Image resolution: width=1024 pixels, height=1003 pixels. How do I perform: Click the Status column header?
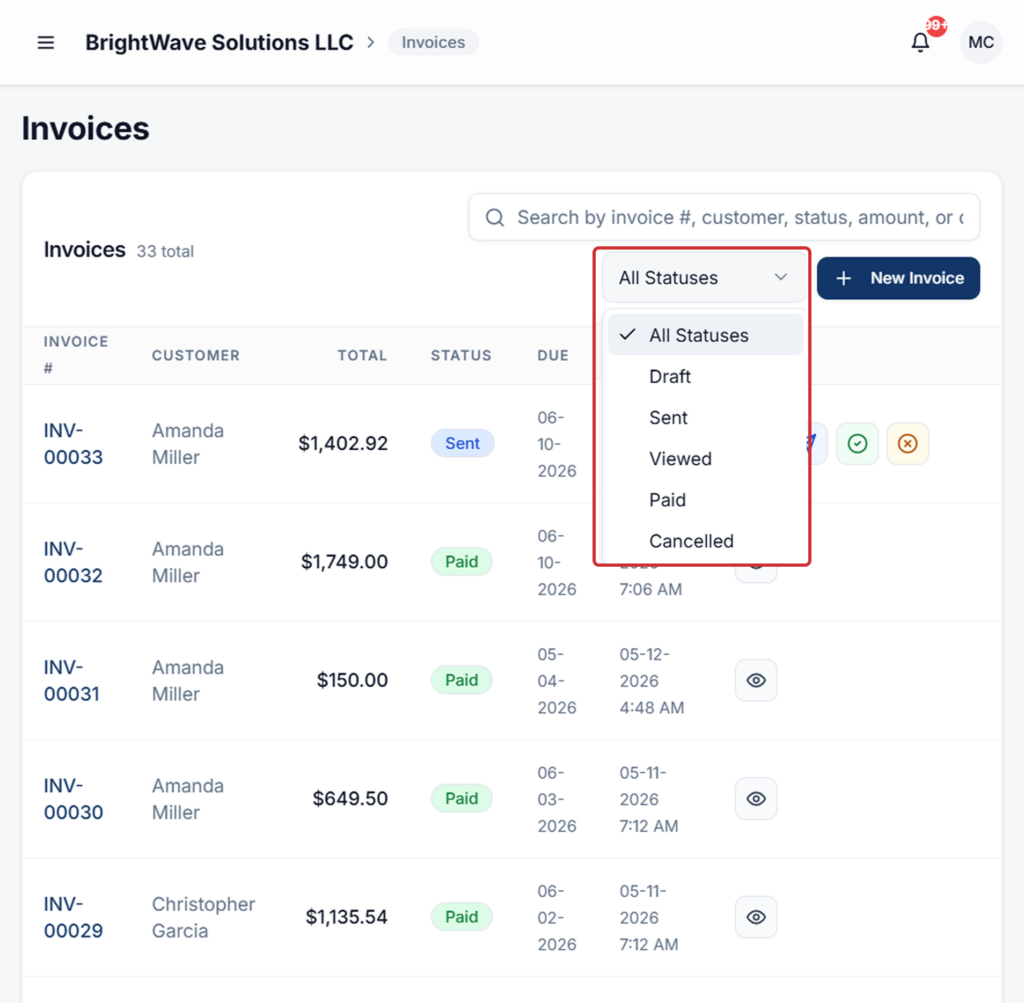click(460, 355)
